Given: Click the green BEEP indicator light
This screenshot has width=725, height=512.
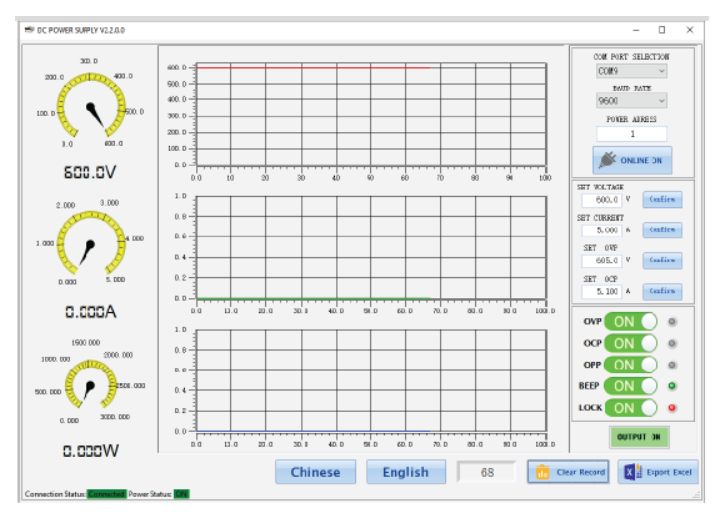Looking at the screenshot, I should (673, 386).
